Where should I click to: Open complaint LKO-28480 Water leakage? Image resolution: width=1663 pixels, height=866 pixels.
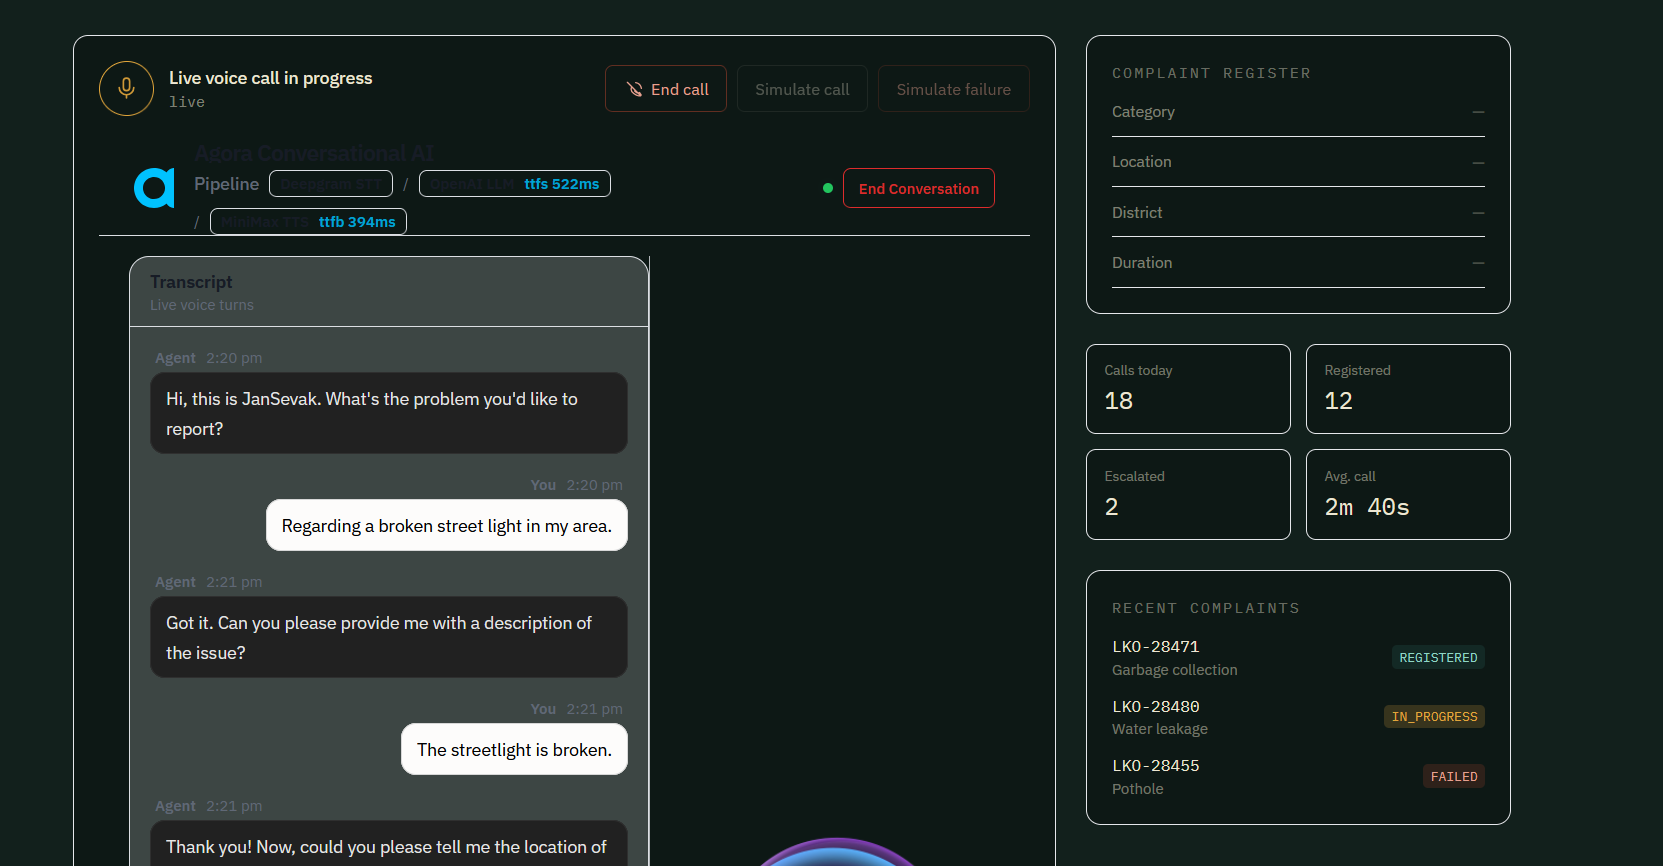click(x=1298, y=717)
